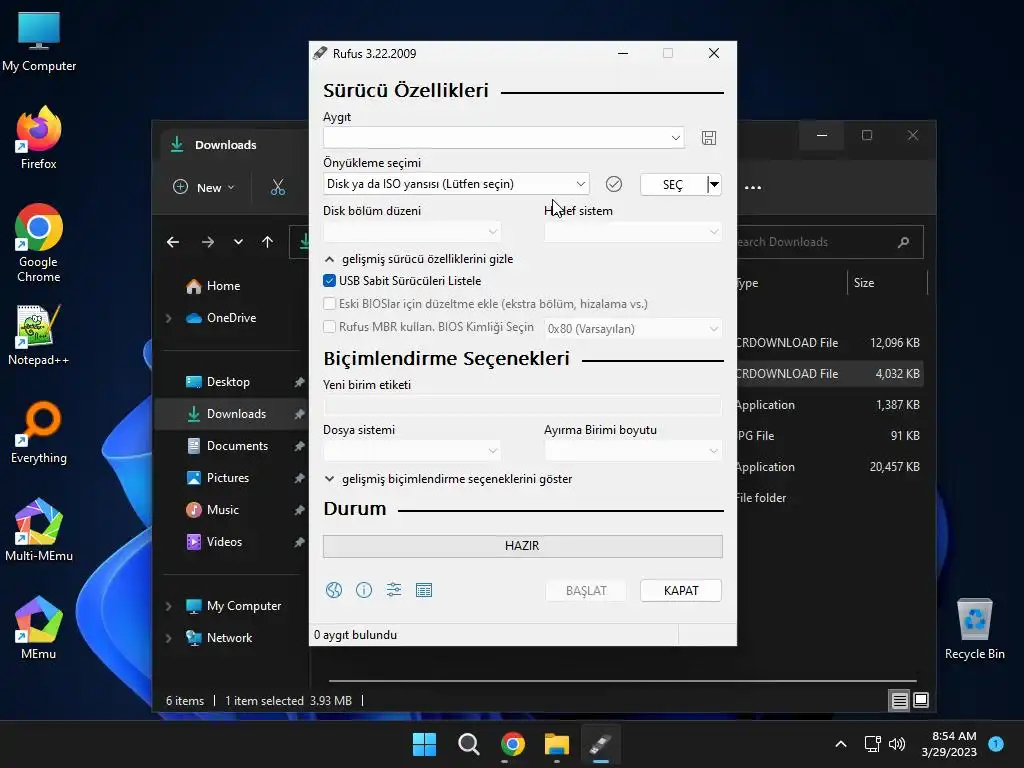Open Rufus settings sliders icon

[394, 590]
